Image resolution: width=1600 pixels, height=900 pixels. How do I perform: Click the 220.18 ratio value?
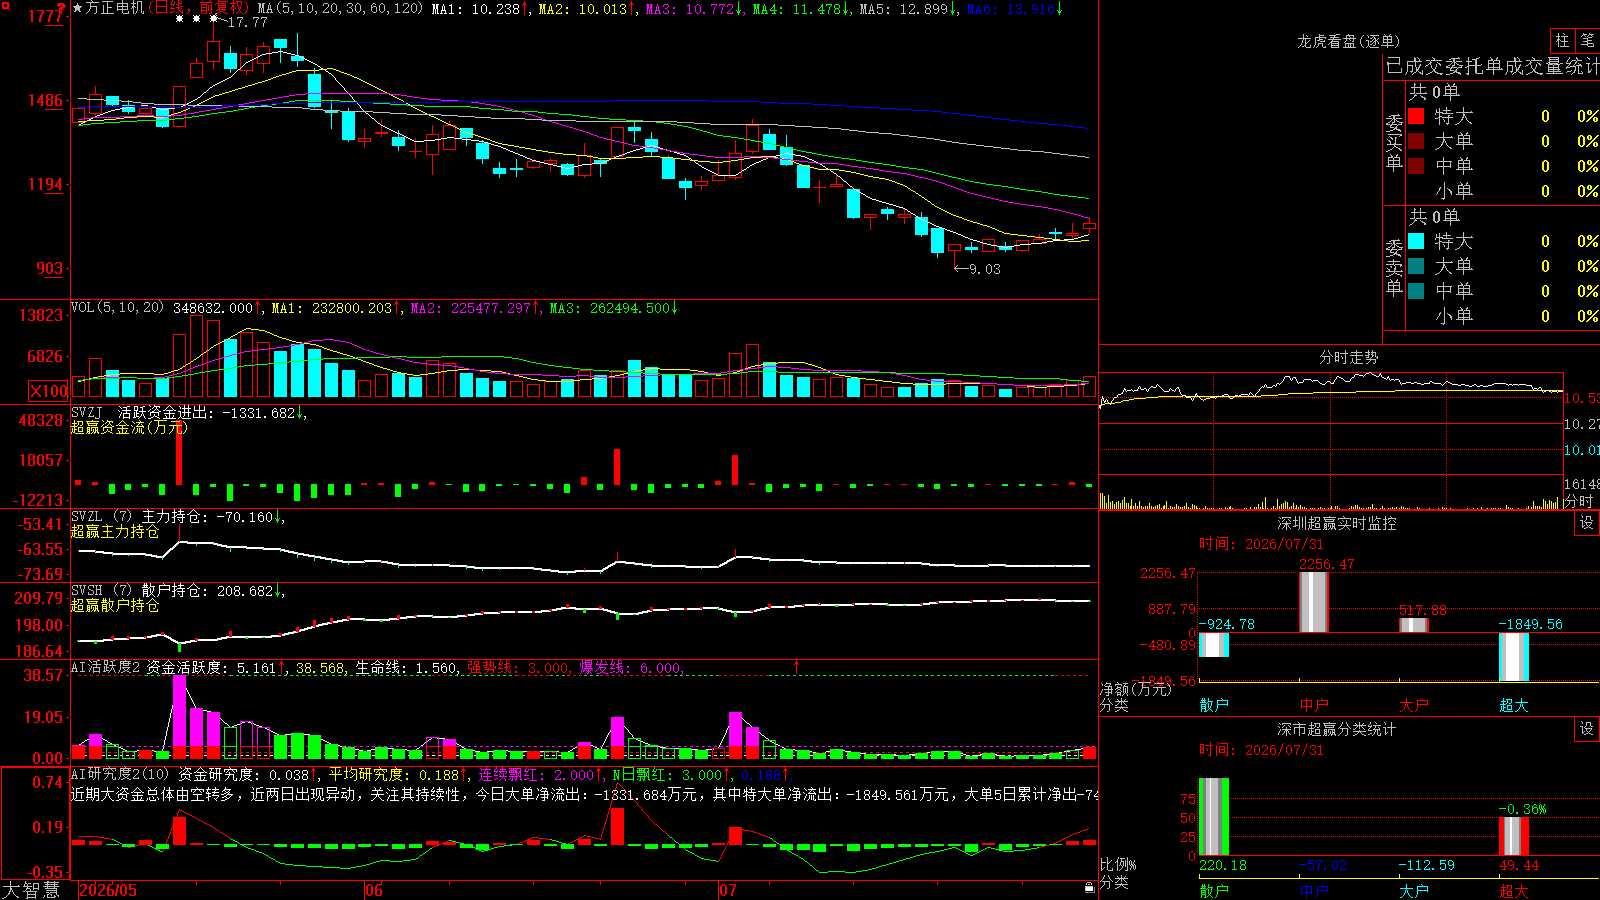pyautogui.click(x=1223, y=865)
